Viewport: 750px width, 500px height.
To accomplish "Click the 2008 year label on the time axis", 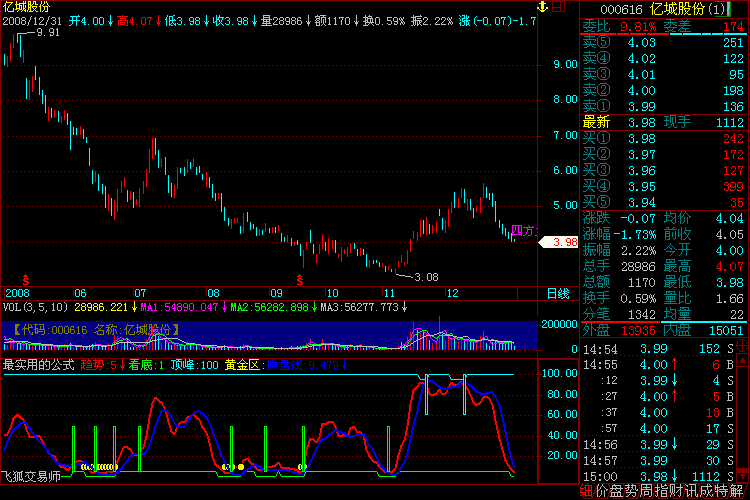I will tap(17, 293).
